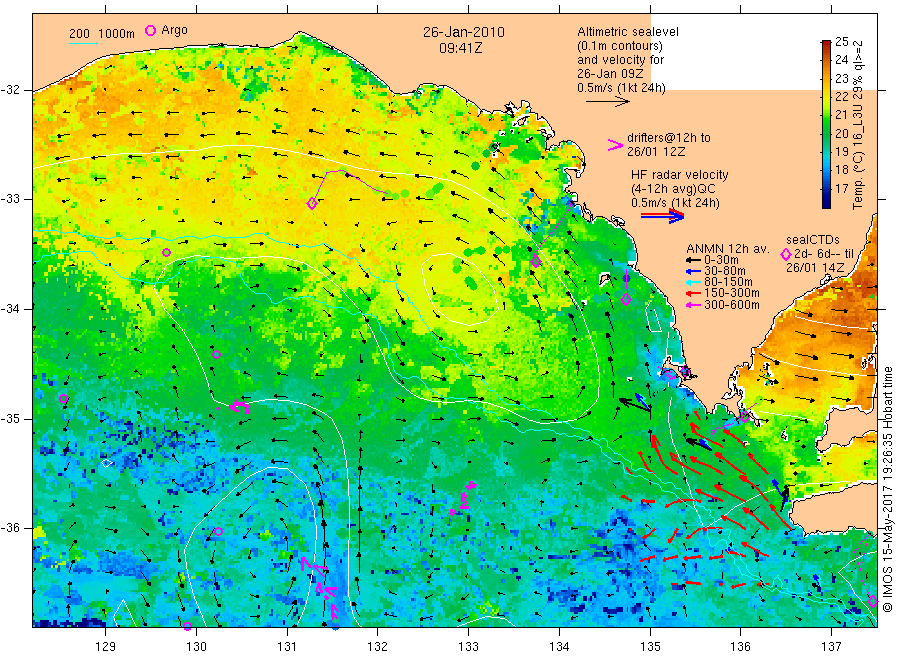Click the '300-600m' depth range text
This screenshot has height=660, width=900.
coord(731,305)
